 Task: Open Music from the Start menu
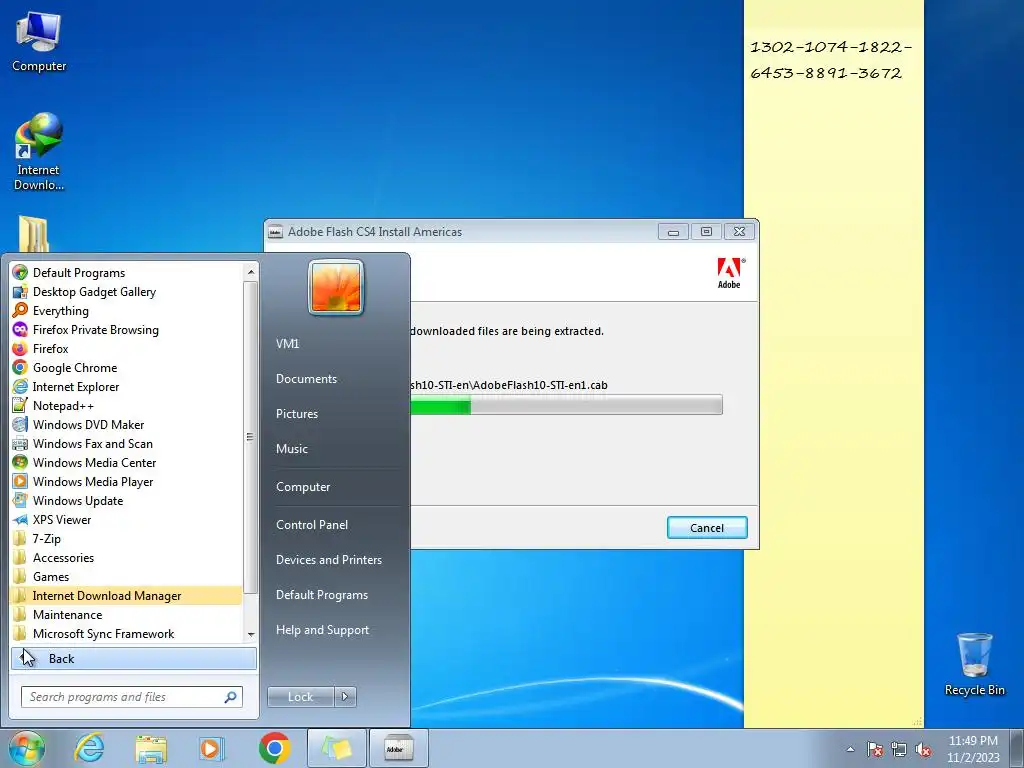(x=291, y=449)
